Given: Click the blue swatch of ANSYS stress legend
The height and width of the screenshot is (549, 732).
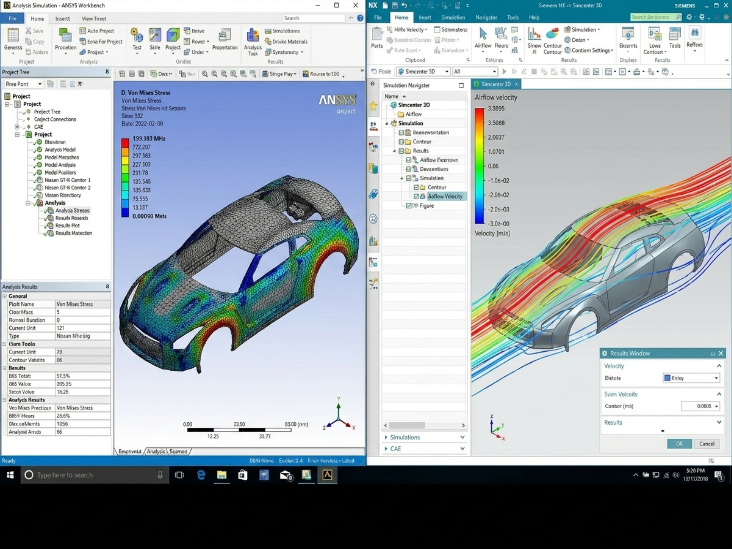Looking at the screenshot, I should (125, 210).
